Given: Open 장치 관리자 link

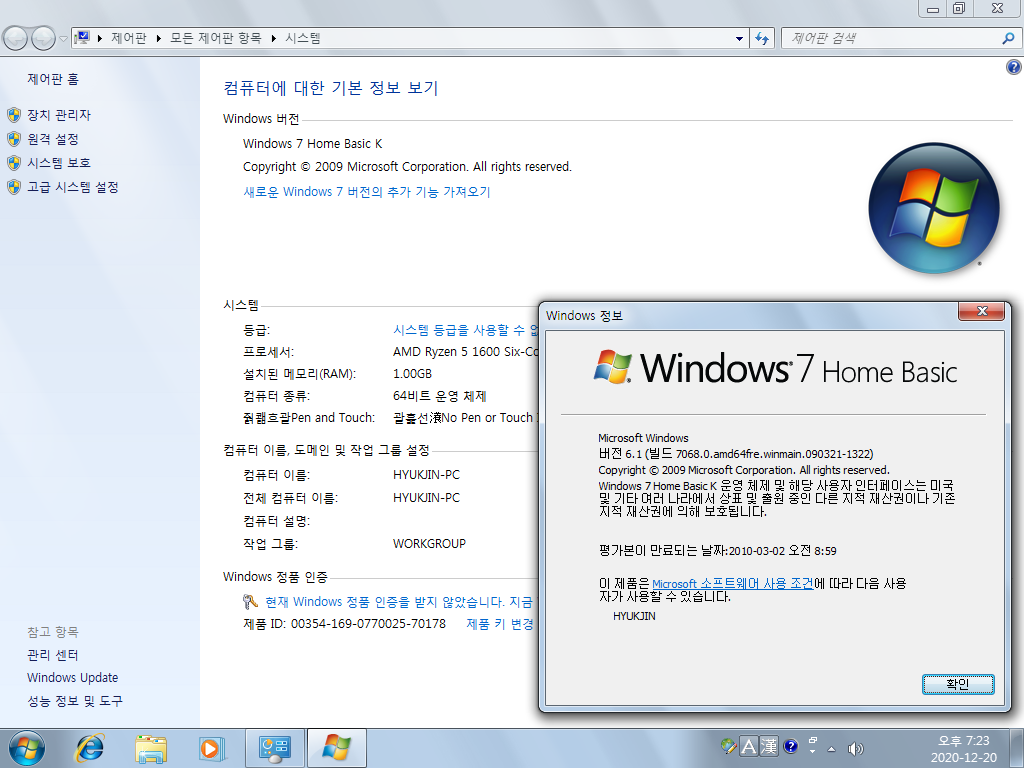Looking at the screenshot, I should (x=59, y=115).
